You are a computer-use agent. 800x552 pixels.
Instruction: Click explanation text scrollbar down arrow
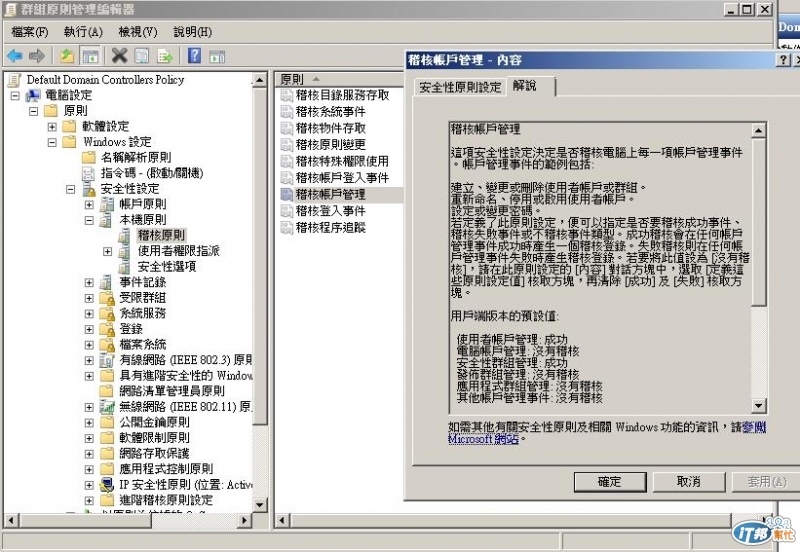click(x=759, y=406)
